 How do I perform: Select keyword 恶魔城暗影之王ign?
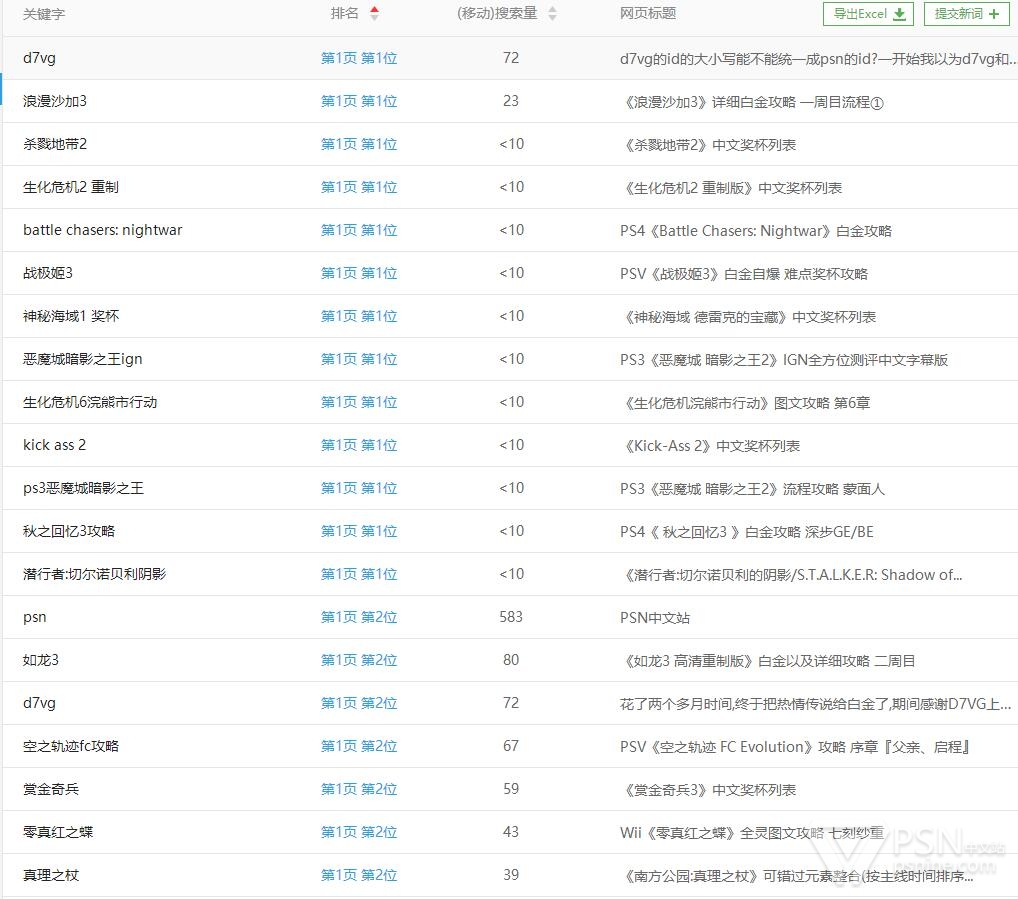82,359
